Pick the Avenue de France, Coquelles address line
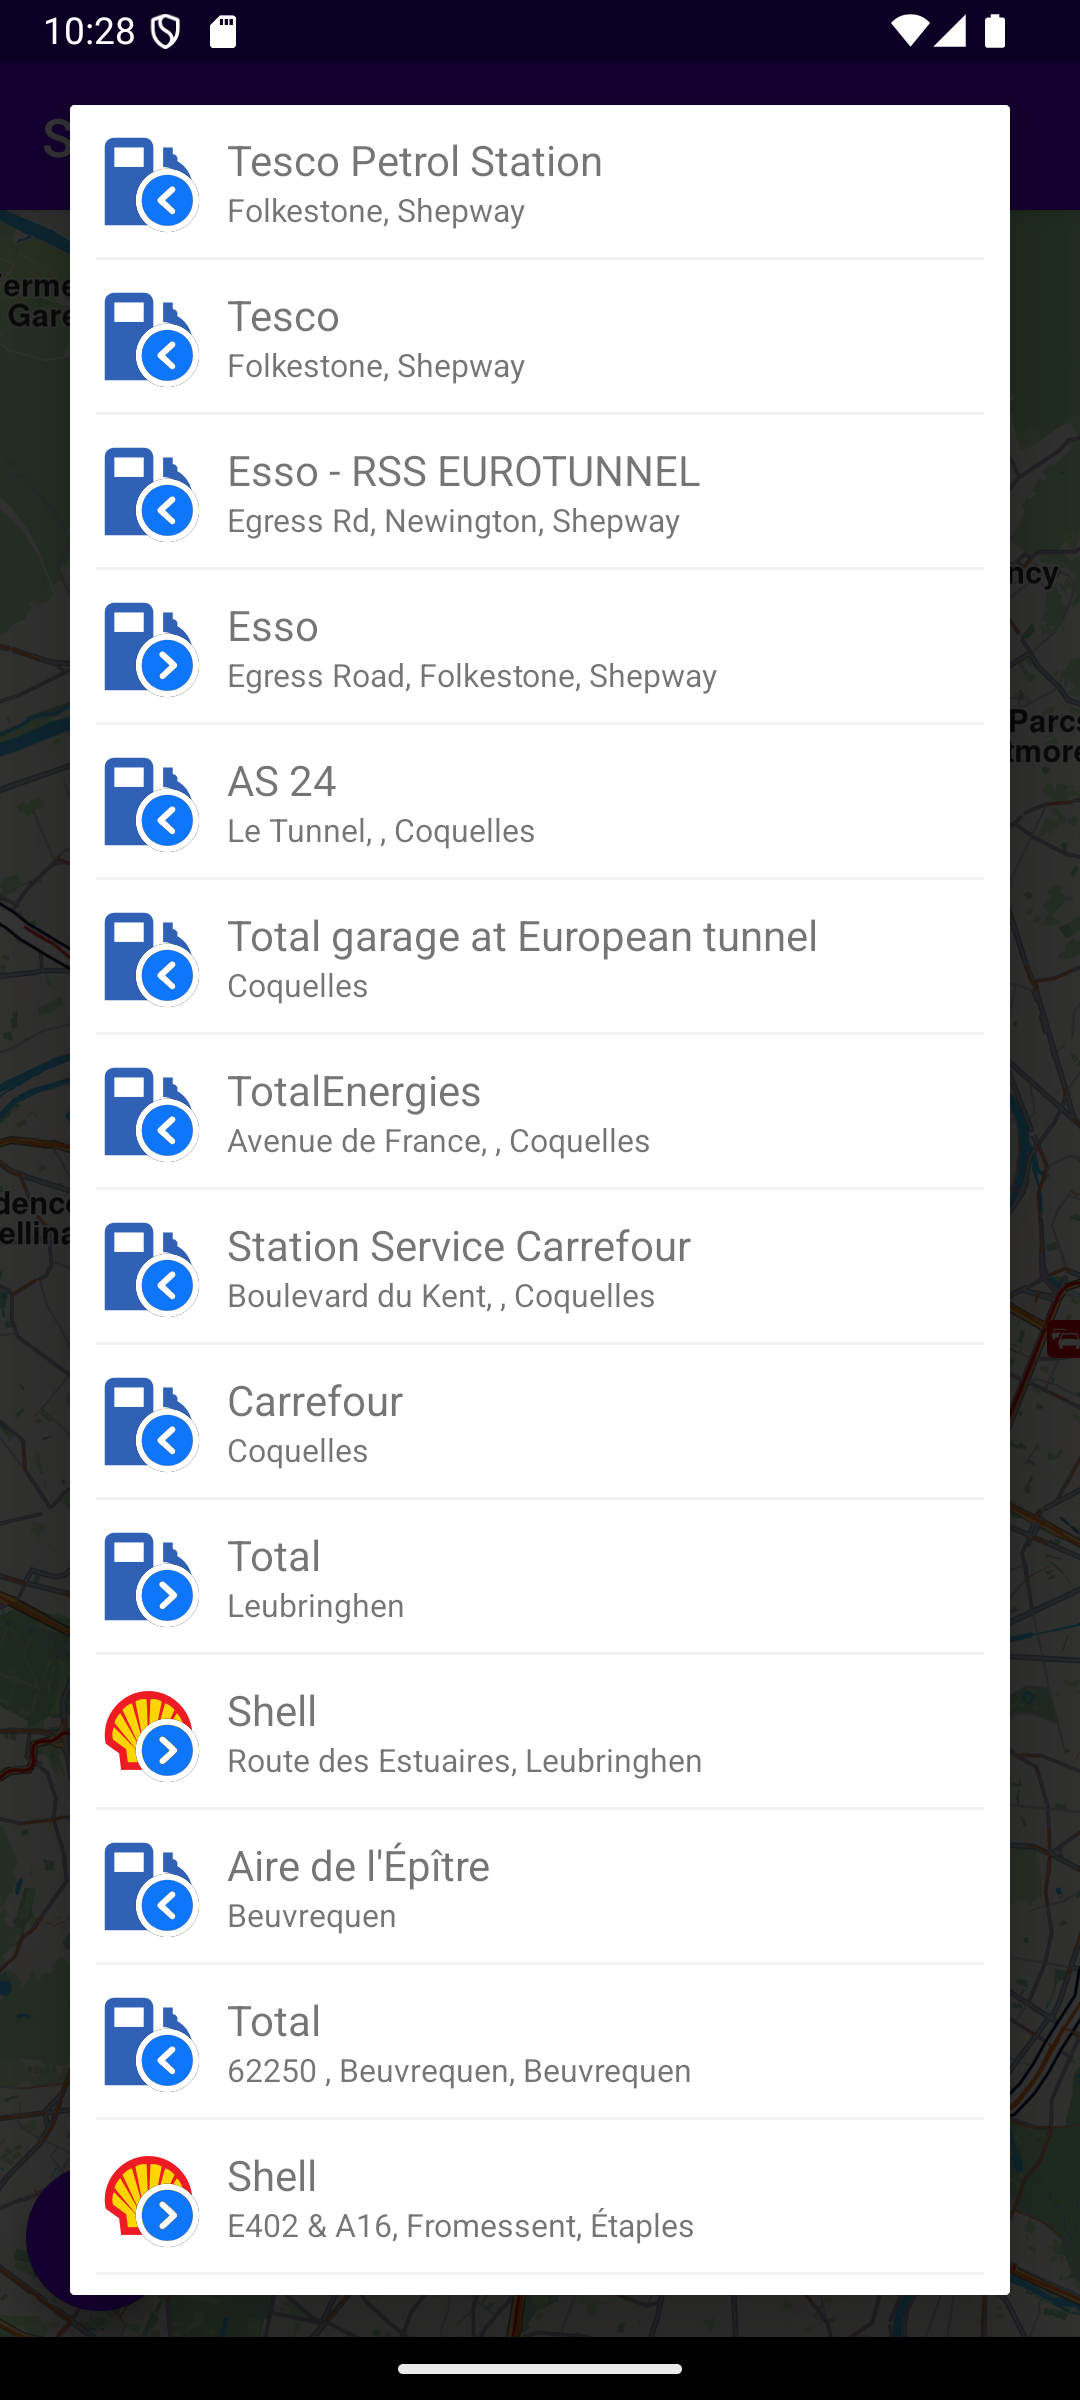The height and width of the screenshot is (2400, 1080). pyautogui.click(x=438, y=1141)
